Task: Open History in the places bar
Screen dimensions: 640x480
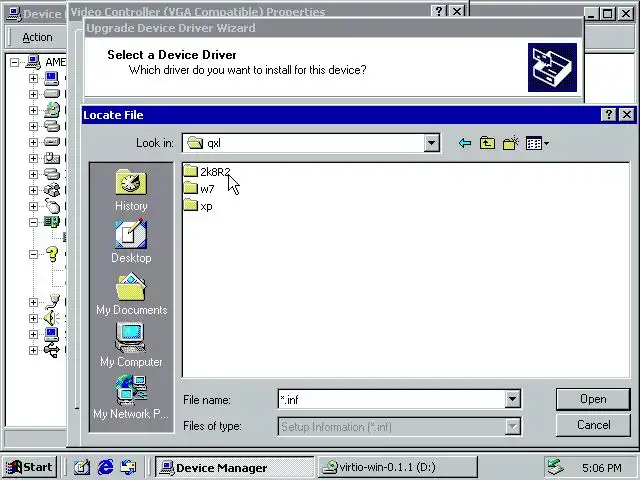Action: pyautogui.click(x=131, y=191)
